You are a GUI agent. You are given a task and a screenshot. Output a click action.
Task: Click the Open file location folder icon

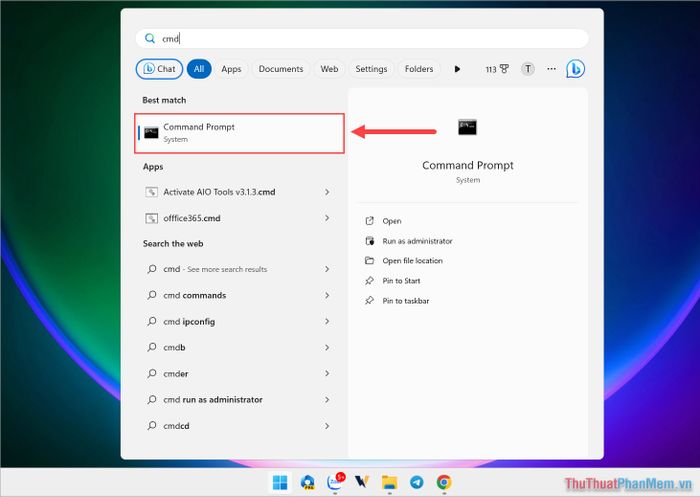[369, 260]
